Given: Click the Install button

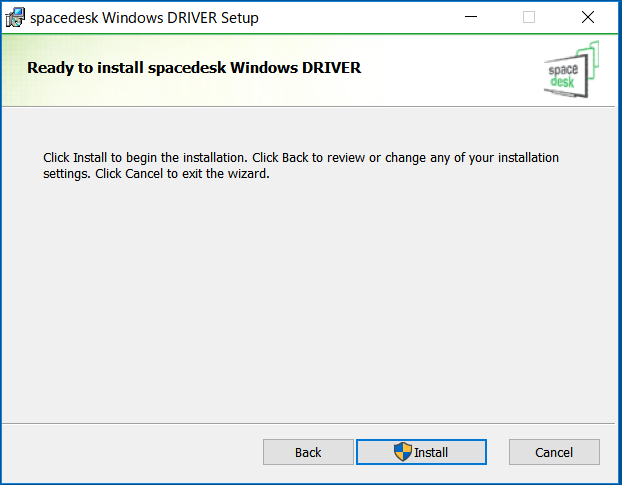Looking at the screenshot, I should [421, 452].
